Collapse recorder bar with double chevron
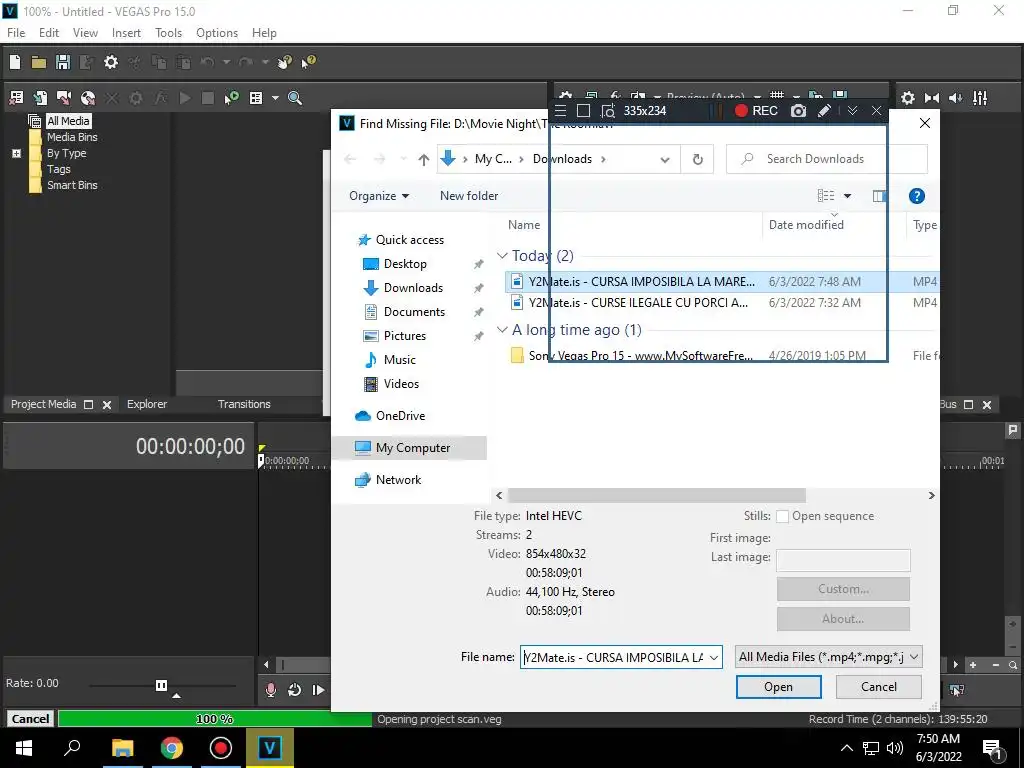Screen dimensions: 1024x768 point(852,111)
